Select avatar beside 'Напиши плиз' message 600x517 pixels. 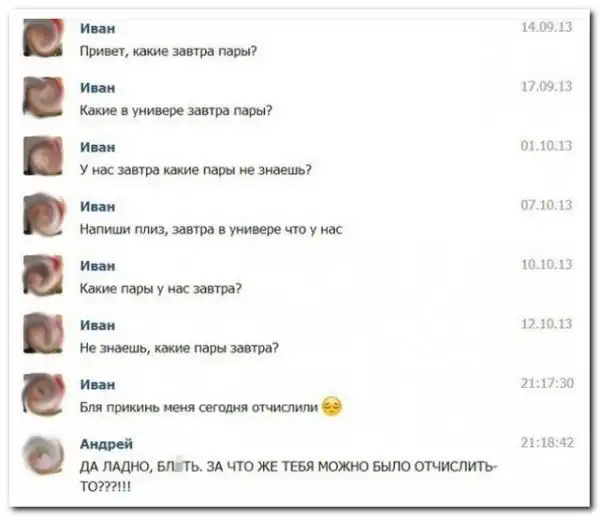43,216
